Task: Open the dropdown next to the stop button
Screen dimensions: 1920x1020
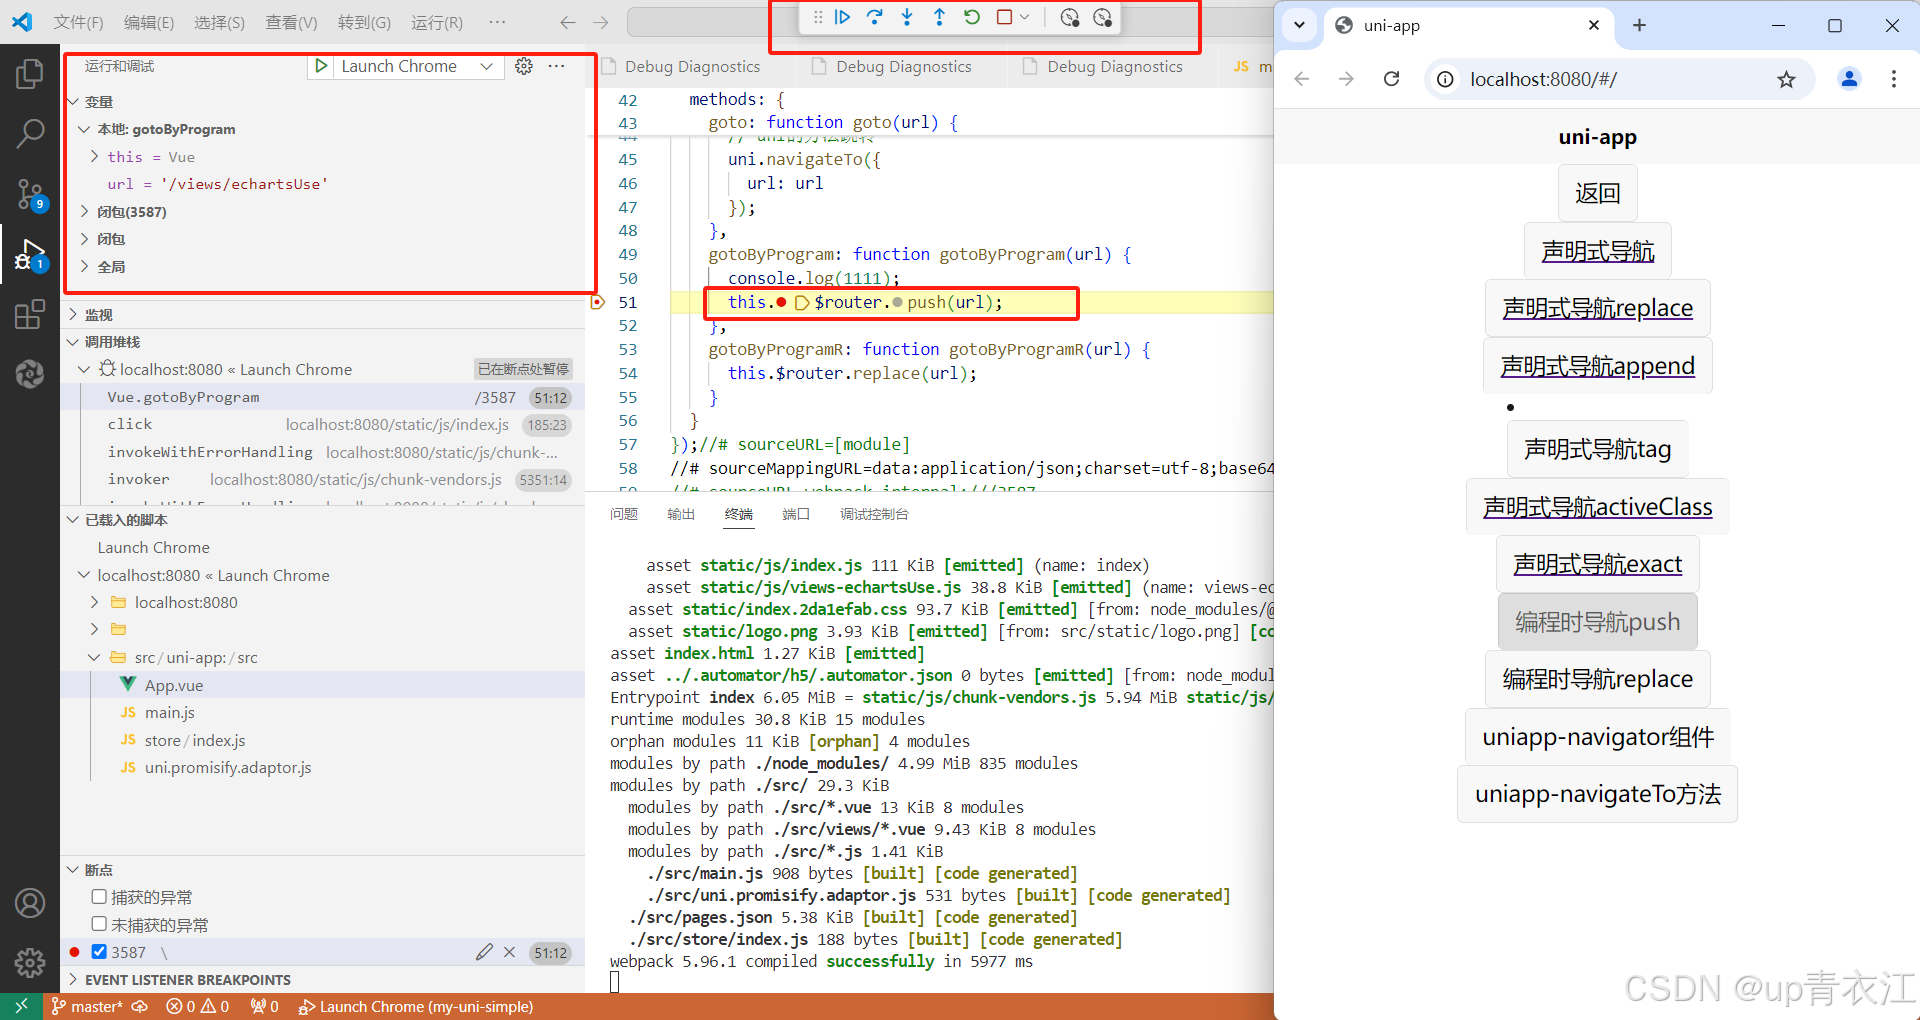Action: [1025, 17]
